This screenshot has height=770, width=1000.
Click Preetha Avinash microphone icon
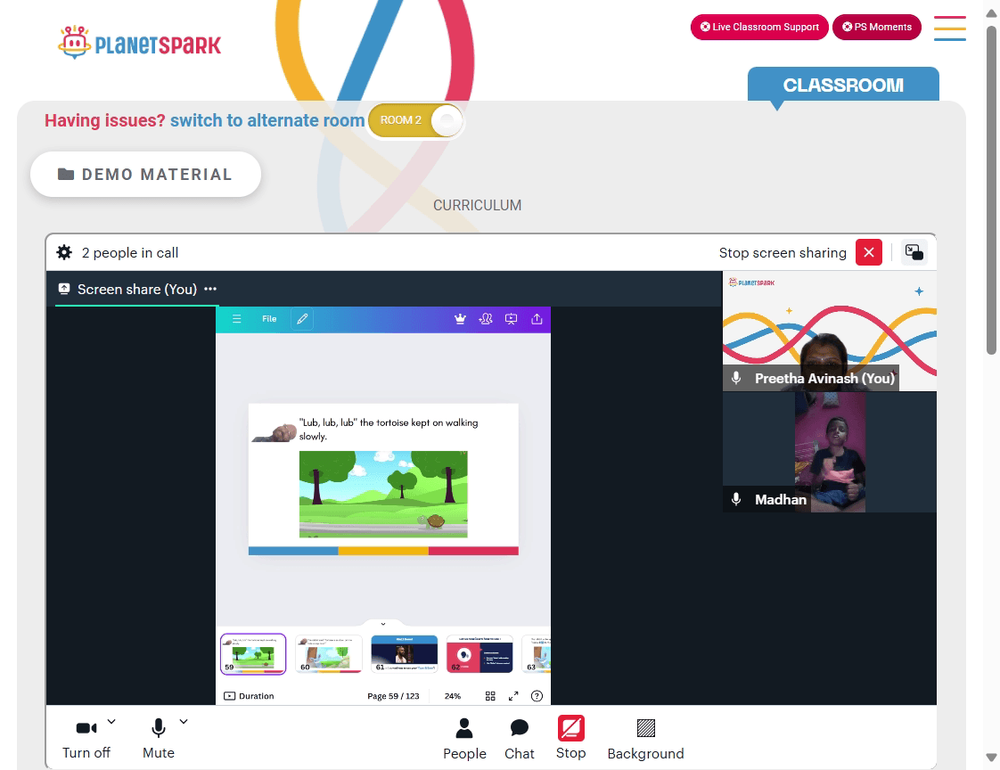coord(736,378)
